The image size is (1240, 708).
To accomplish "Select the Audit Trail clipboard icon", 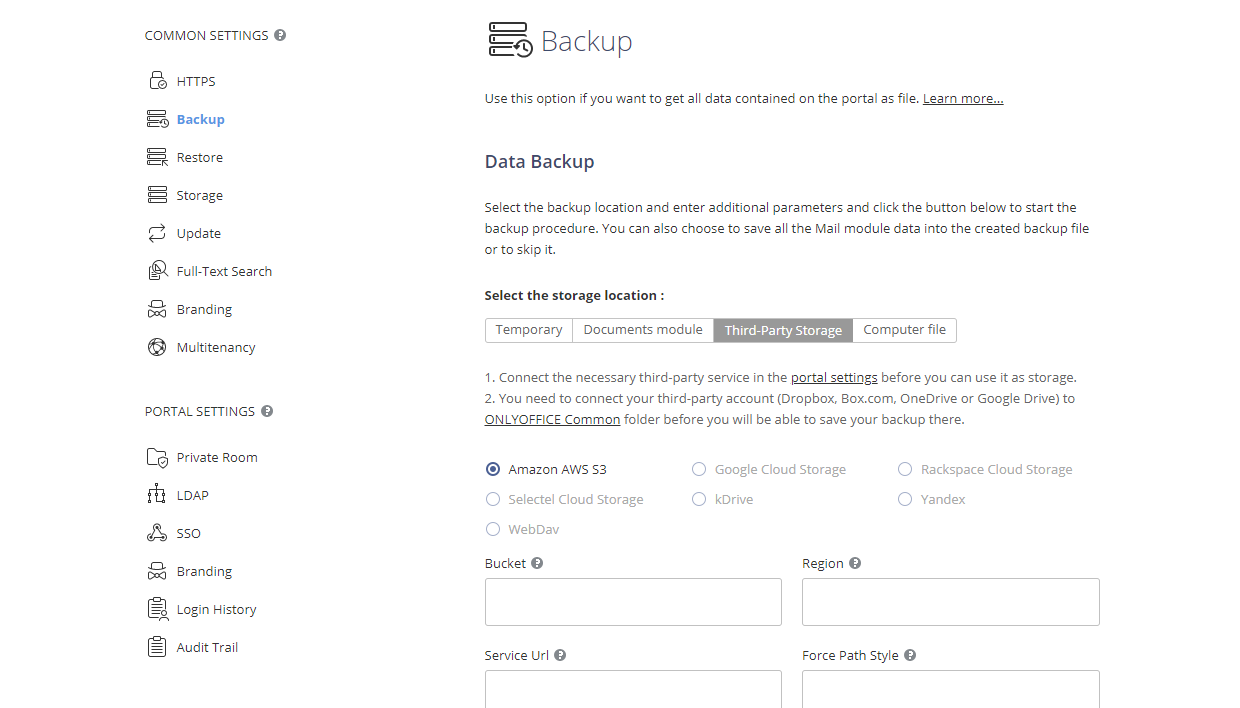I will (157, 646).
